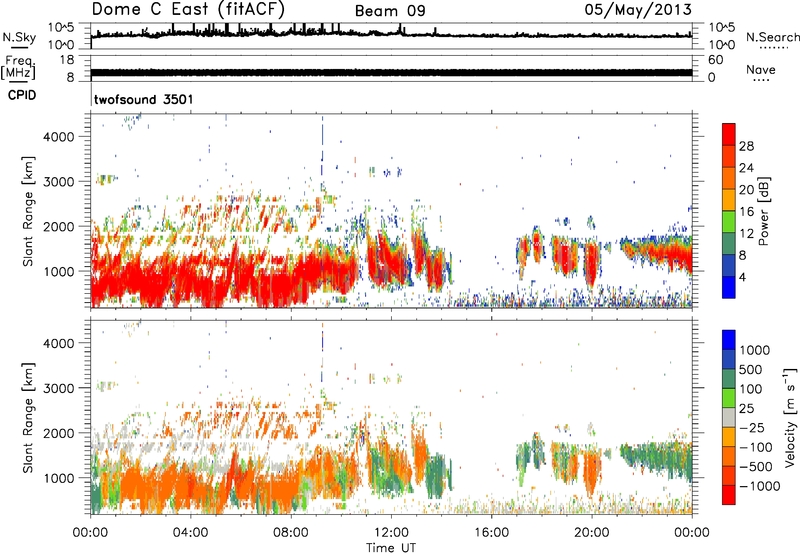The width and height of the screenshot is (800, 554).
Task: Click the "16:00" time tick label
Action: (491, 533)
